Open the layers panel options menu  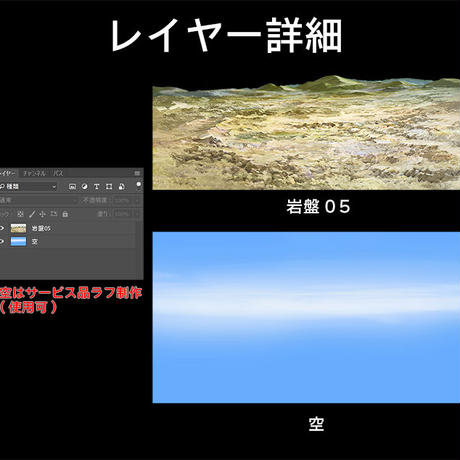(x=137, y=173)
